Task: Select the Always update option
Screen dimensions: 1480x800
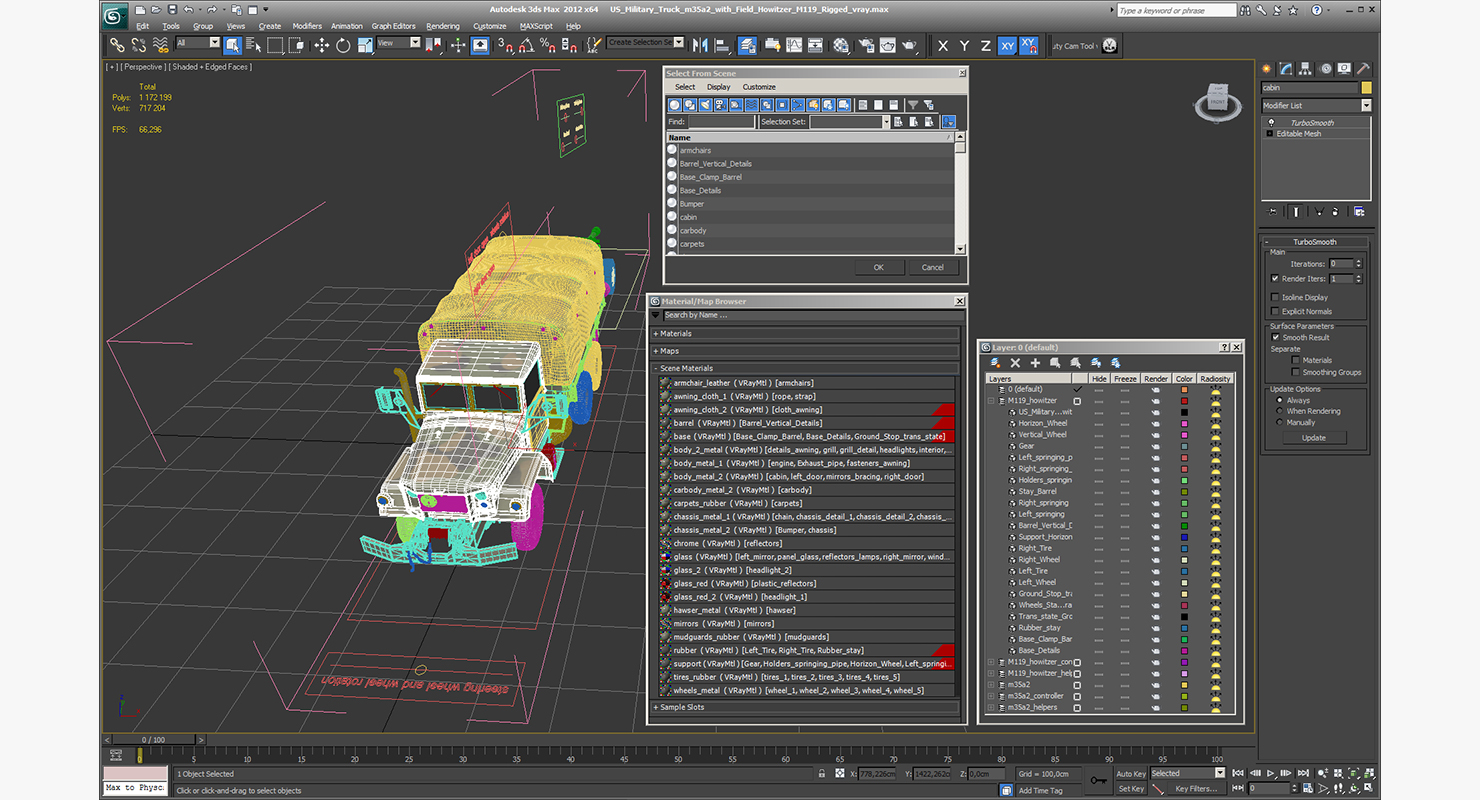Action: (x=1279, y=400)
